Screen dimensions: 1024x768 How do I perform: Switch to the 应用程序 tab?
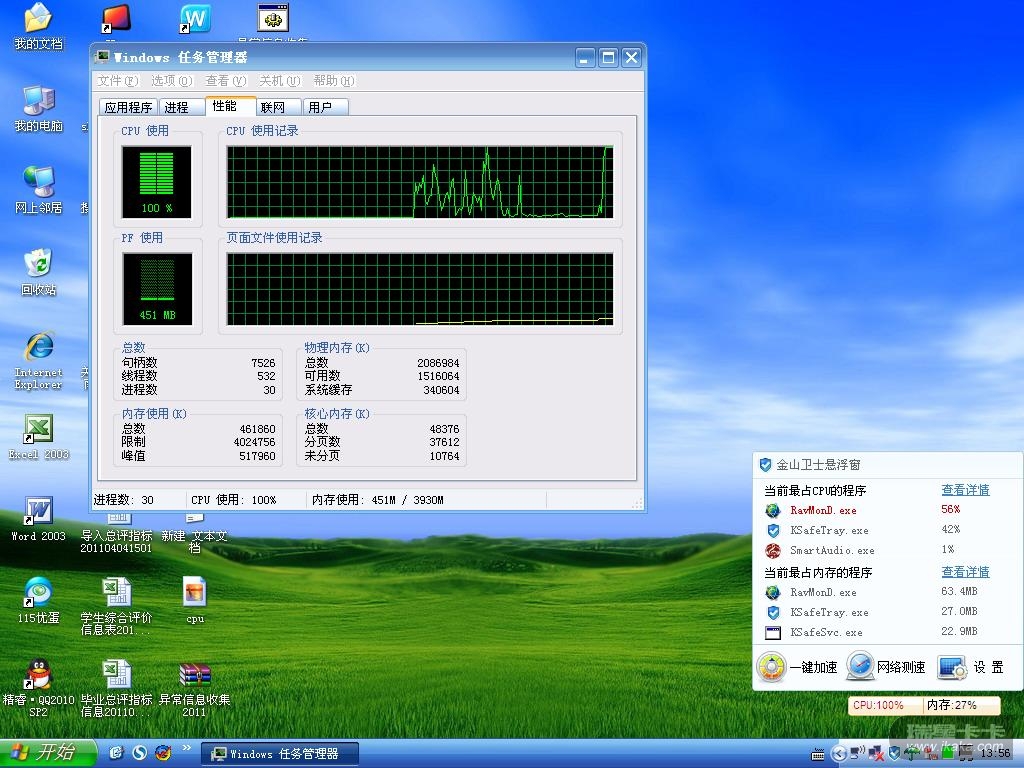click(129, 107)
